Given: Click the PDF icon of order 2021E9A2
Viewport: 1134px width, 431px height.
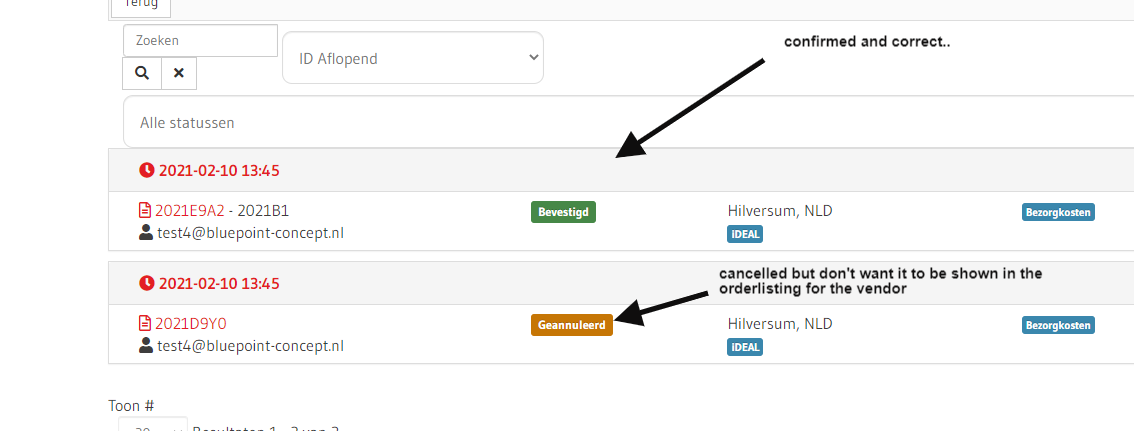Looking at the screenshot, I should point(144,211).
